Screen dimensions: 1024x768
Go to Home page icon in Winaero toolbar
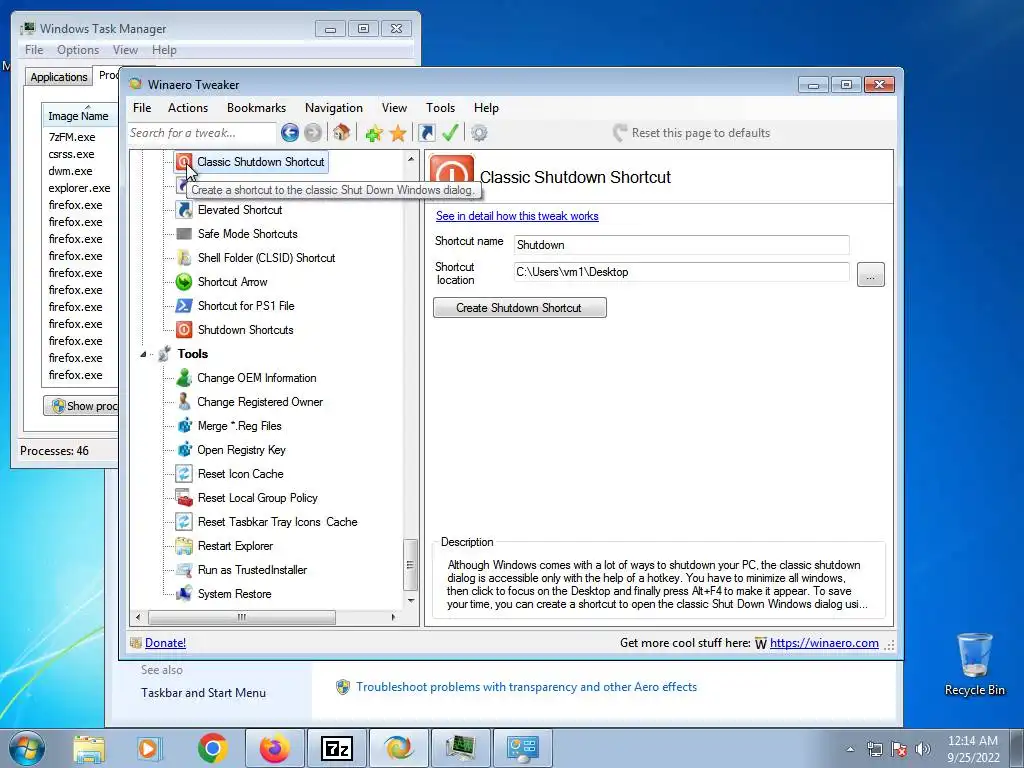(341, 133)
